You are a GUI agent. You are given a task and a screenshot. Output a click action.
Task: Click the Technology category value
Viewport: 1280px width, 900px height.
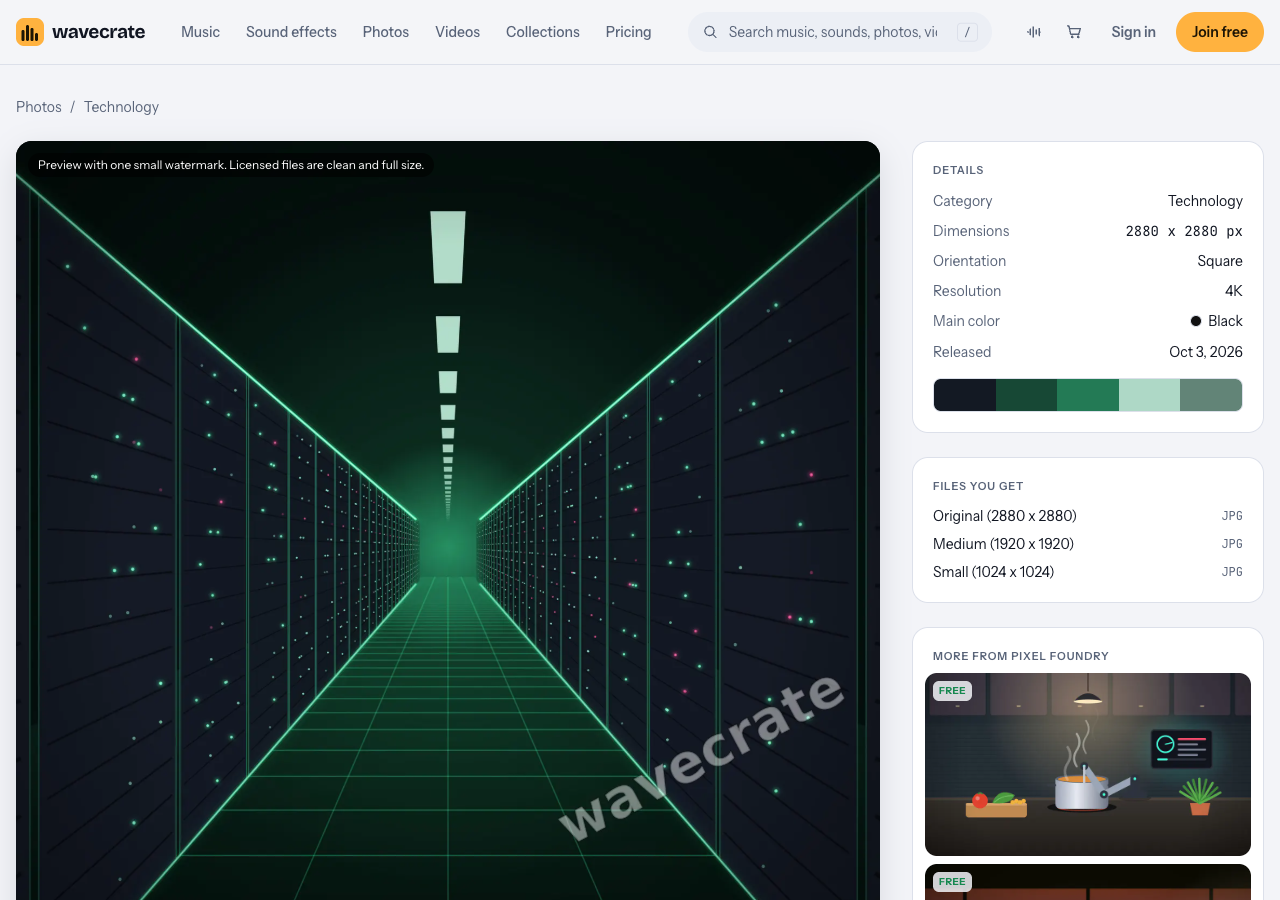click(x=1205, y=201)
